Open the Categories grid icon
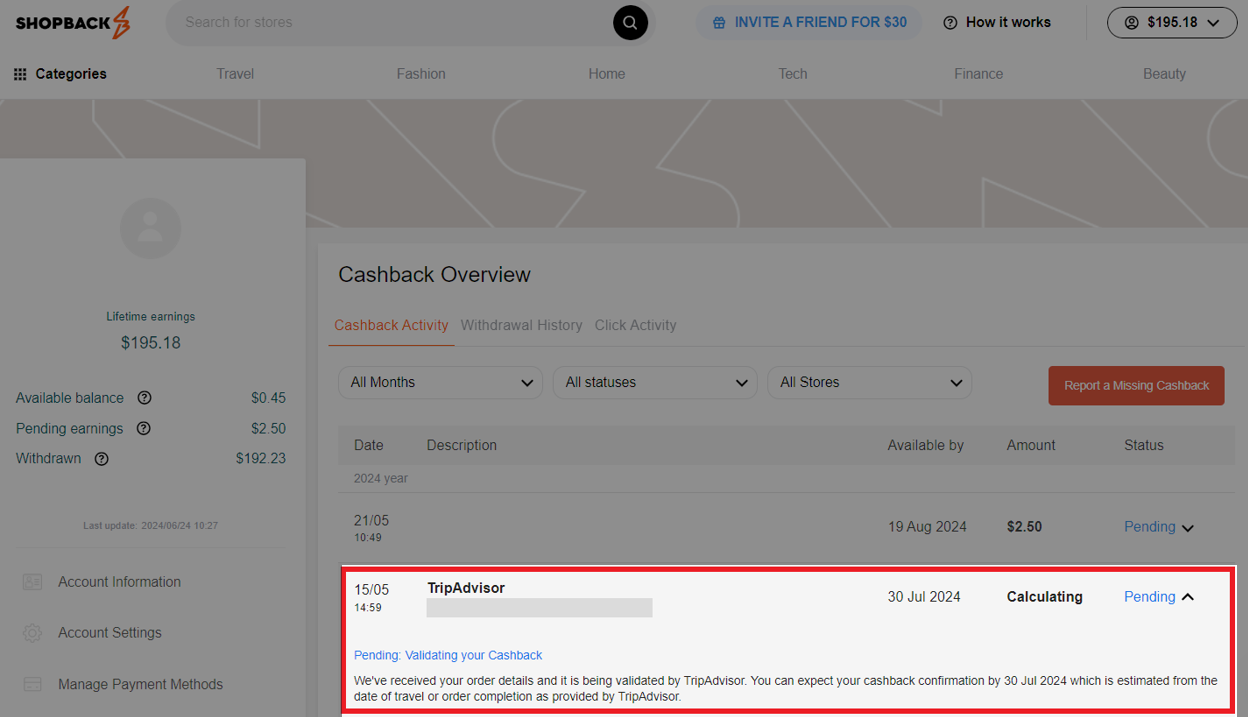Image resolution: width=1248 pixels, height=717 pixels. click(19, 73)
